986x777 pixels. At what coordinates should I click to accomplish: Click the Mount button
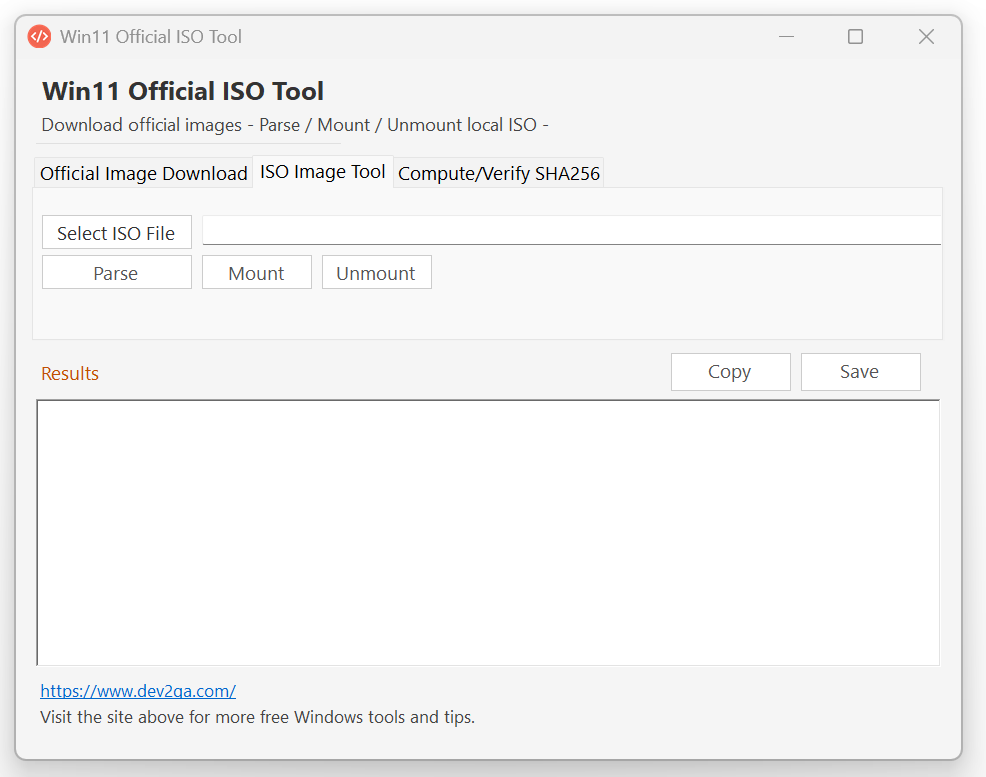pos(257,273)
